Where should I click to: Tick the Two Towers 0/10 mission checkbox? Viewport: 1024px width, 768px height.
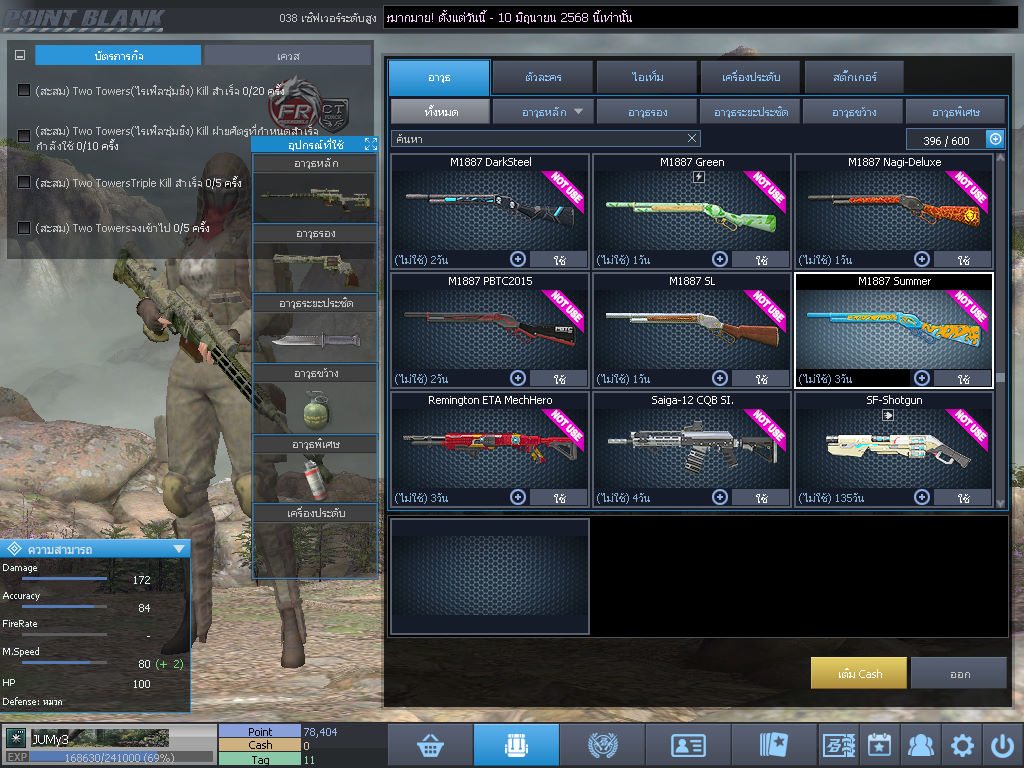tap(24, 136)
